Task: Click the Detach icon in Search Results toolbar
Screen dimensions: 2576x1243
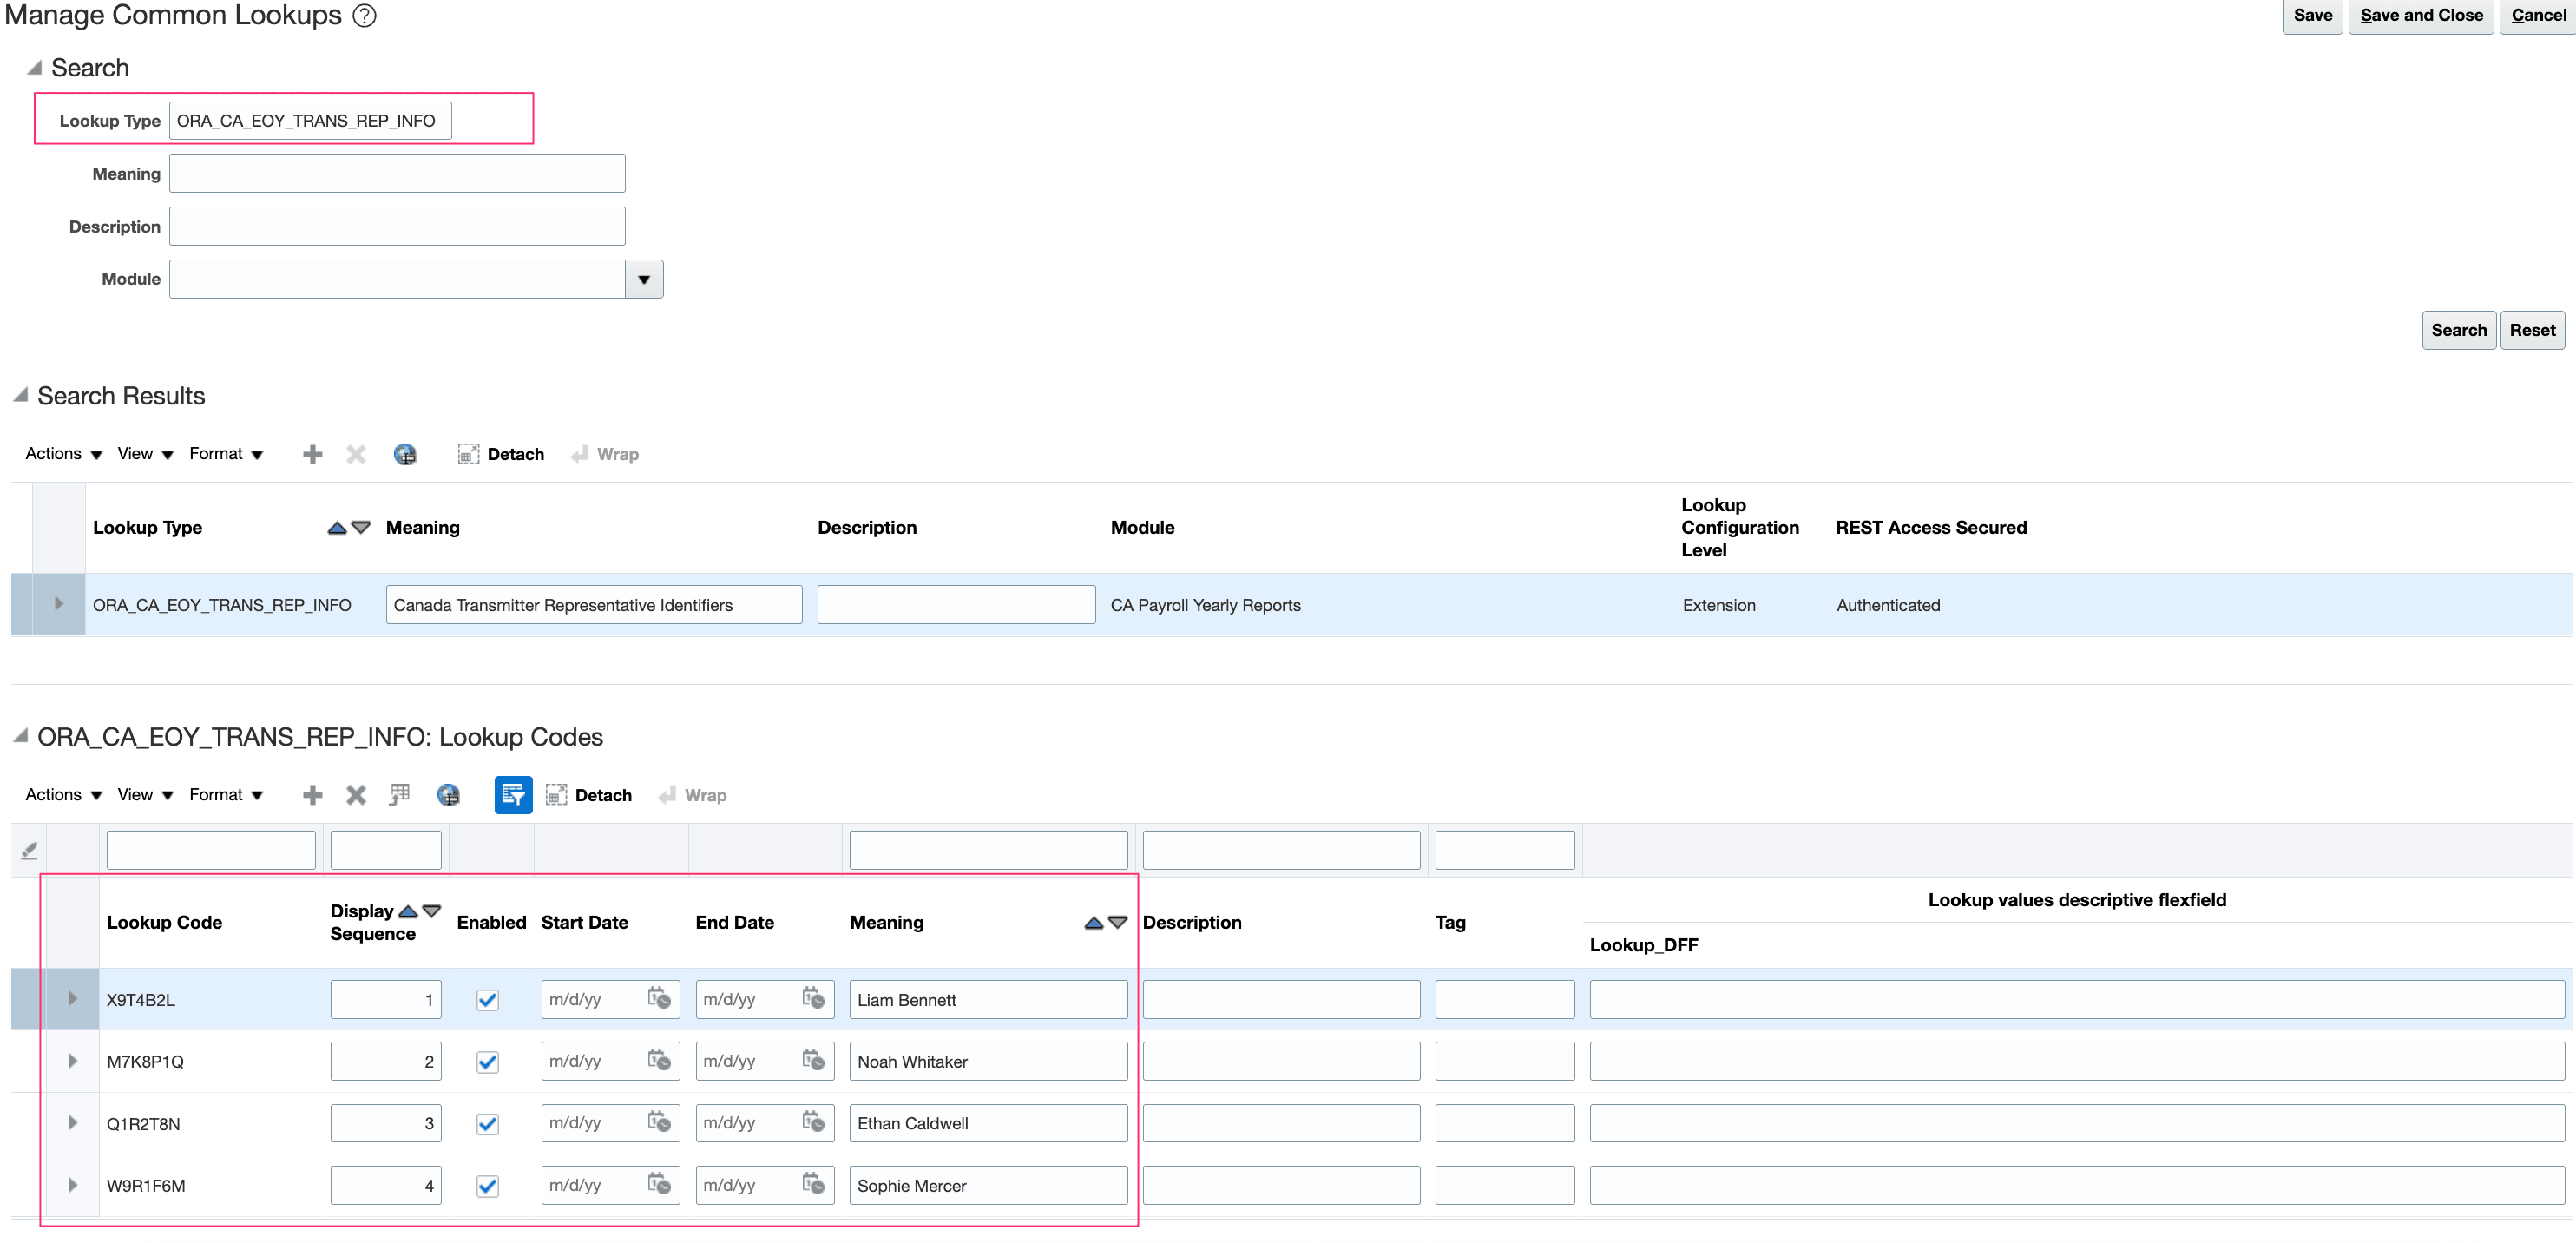Action: click(x=468, y=454)
